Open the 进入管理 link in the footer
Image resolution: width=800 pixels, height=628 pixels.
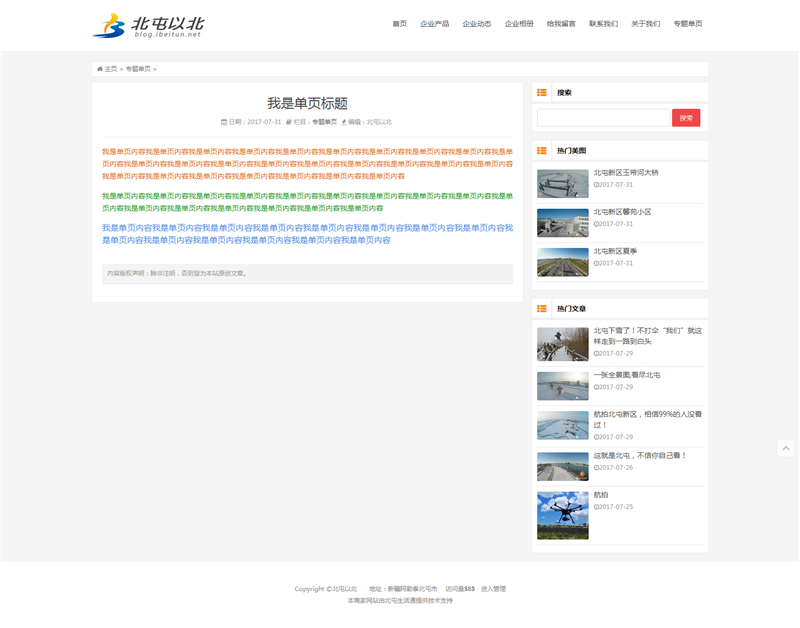[x=493, y=589]
